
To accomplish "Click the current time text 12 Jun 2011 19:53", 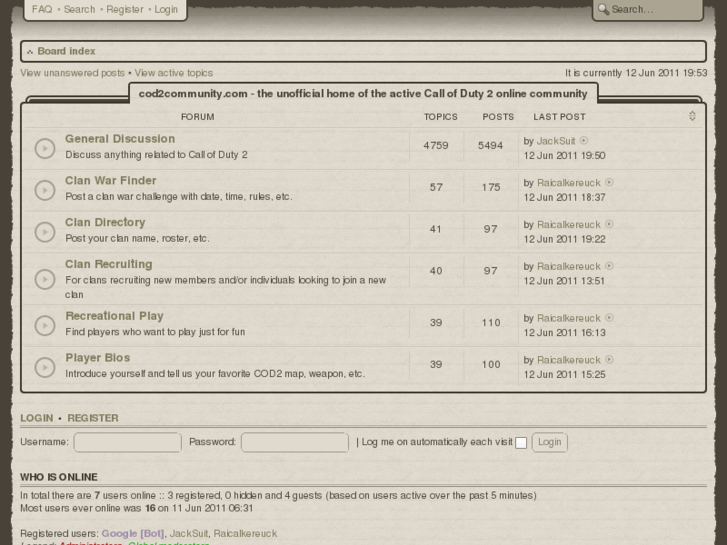I will click(666, 73).
